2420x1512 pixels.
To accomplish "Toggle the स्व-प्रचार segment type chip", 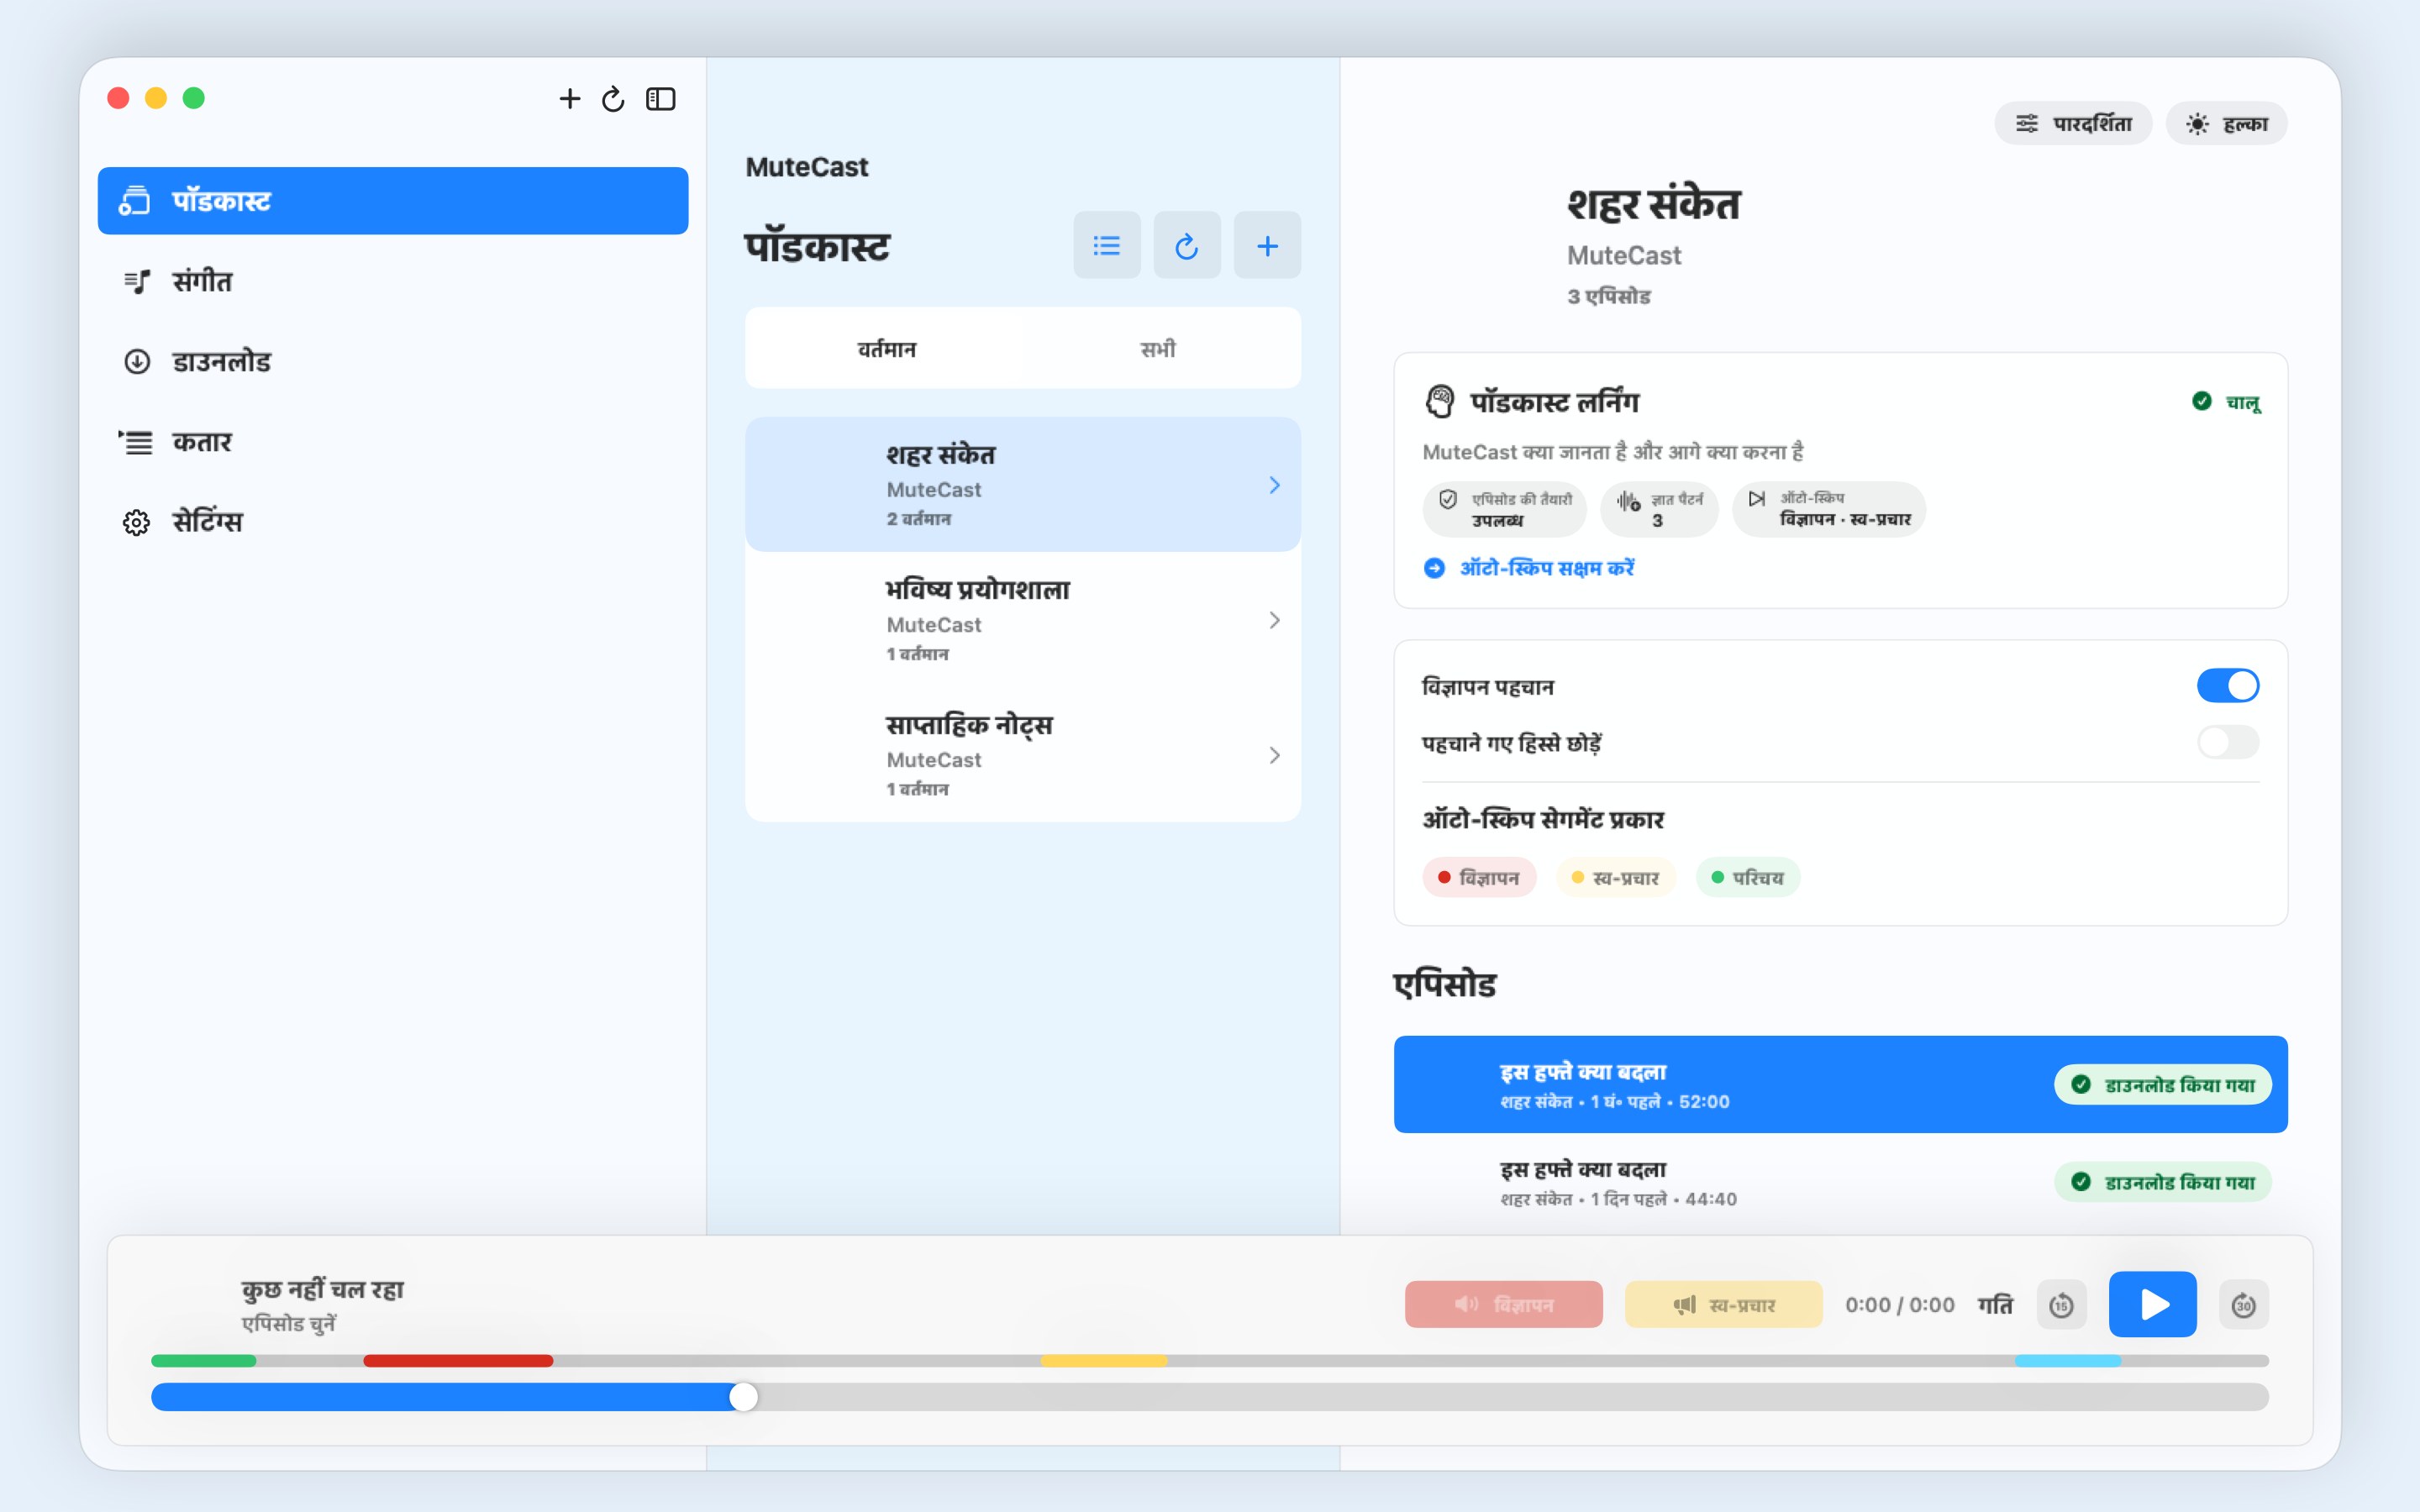I will click(x=1615, y=877).
